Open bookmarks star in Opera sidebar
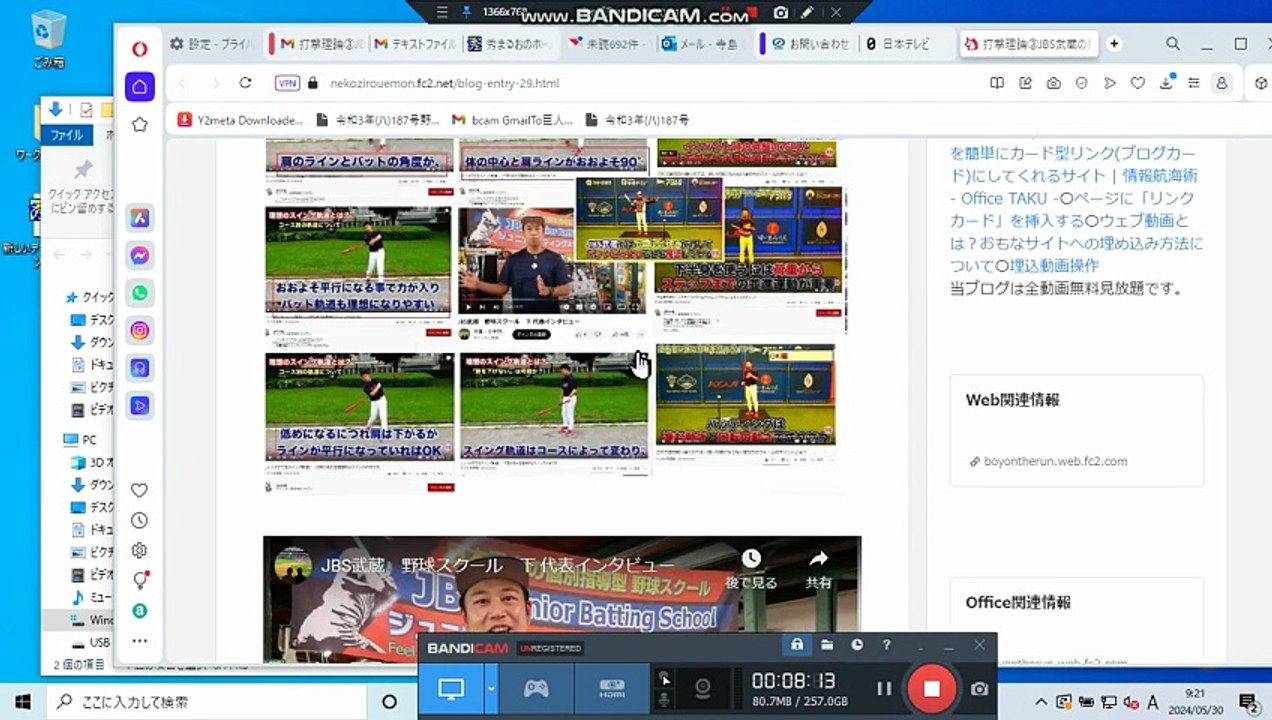The image size is (1272, 720). click(139, 125)
